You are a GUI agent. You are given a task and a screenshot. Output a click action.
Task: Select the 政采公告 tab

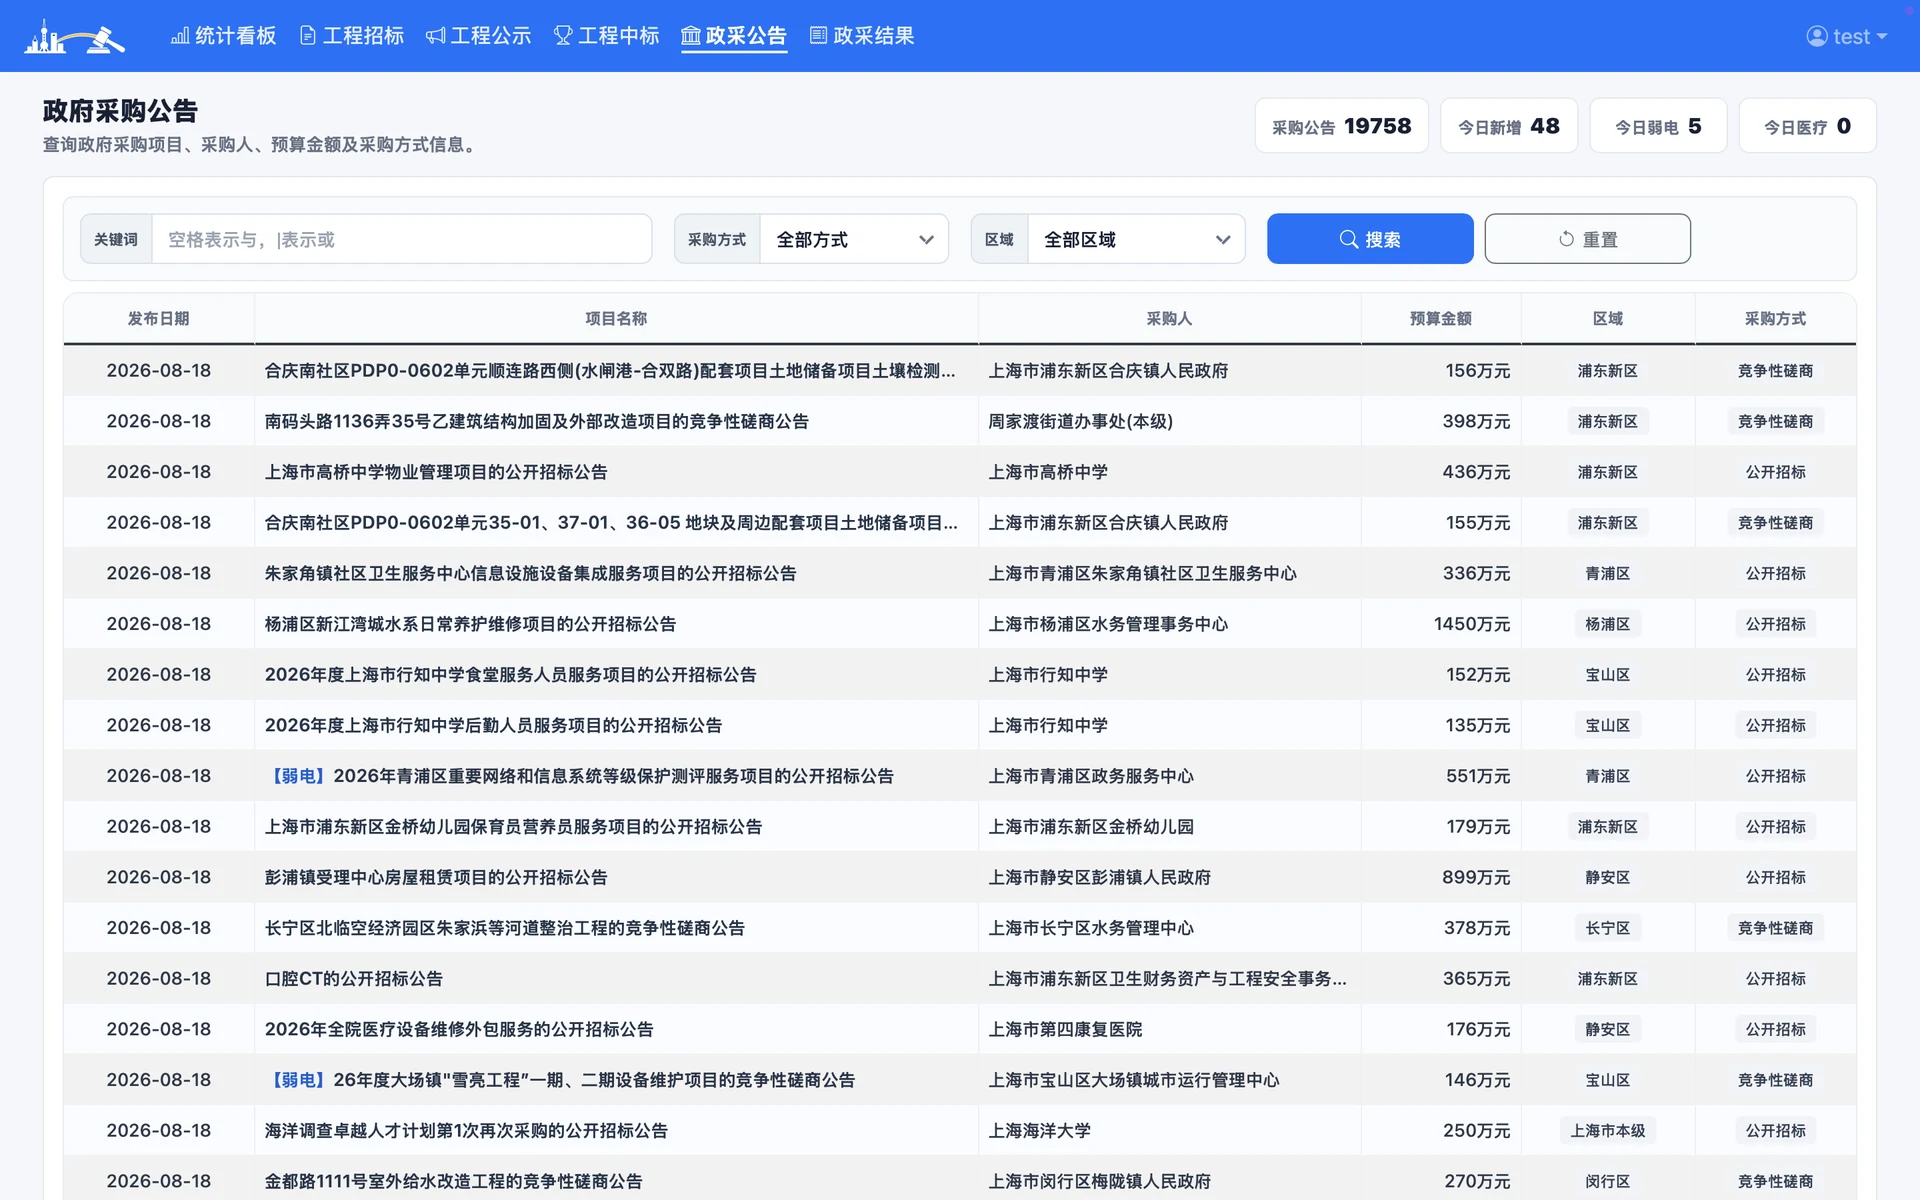pyautogui.click(x=734, y=36)
